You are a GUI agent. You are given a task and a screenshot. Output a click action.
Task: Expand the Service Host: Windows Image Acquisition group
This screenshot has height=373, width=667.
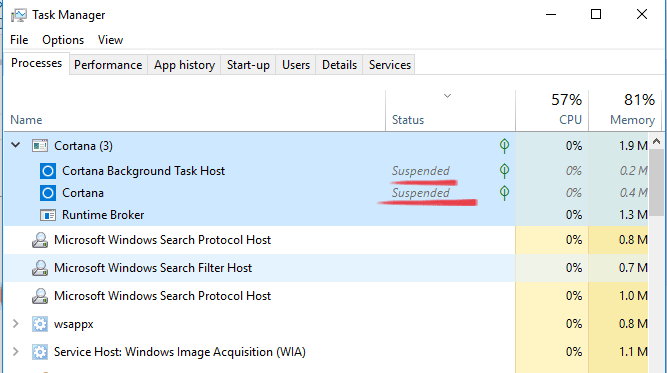[x=16, y=352]
